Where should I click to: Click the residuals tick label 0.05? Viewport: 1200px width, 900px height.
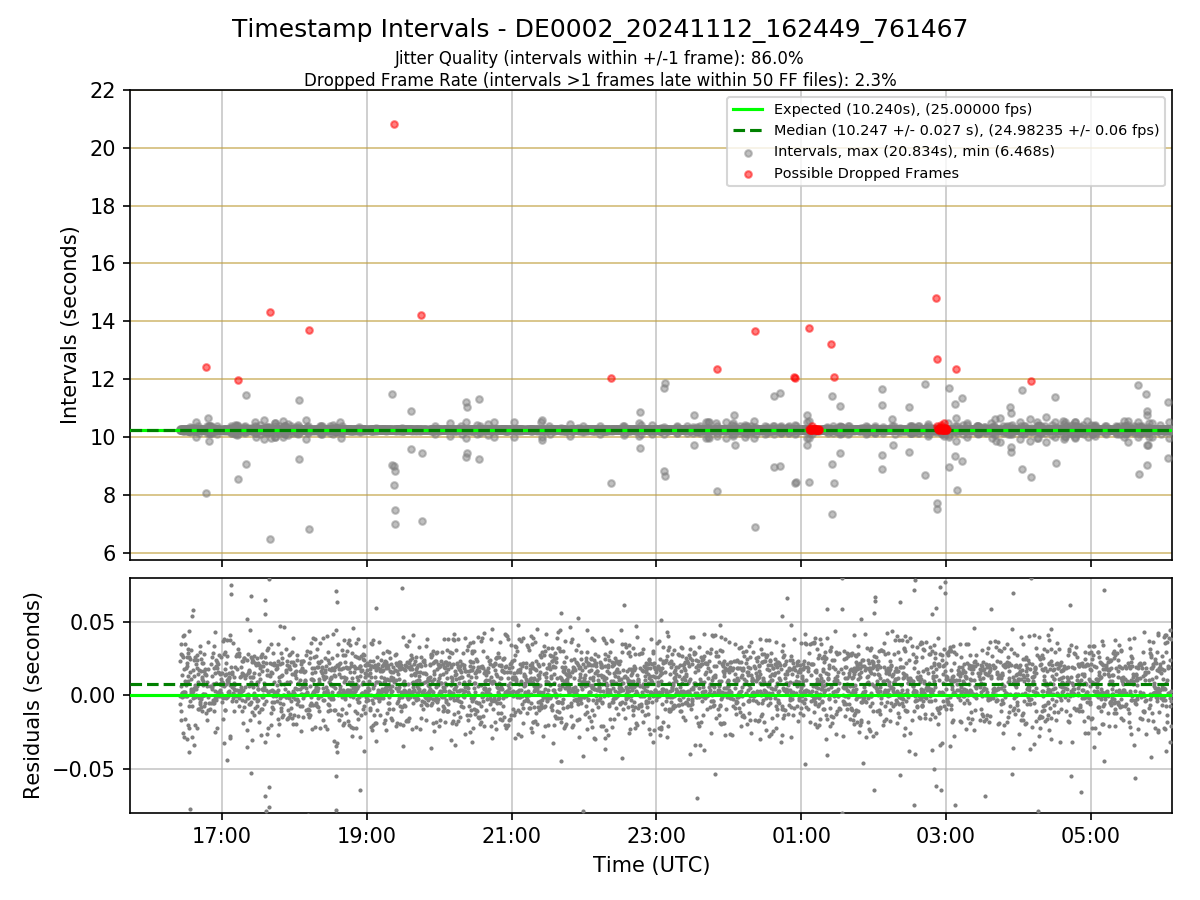[95, 622]
